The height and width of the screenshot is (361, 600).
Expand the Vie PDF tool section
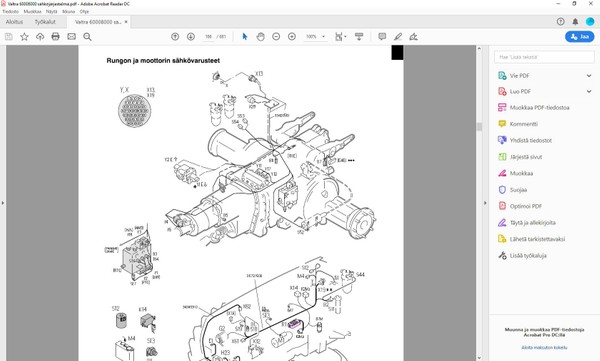pyautogui.click(x=589, y=76)
